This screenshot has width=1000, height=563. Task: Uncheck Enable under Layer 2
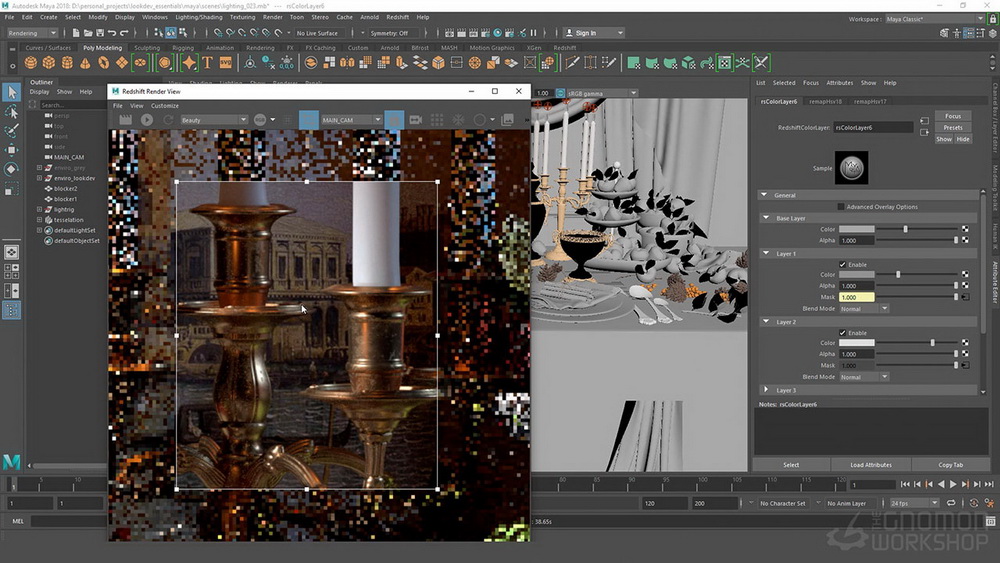click(x=842, y=333)
